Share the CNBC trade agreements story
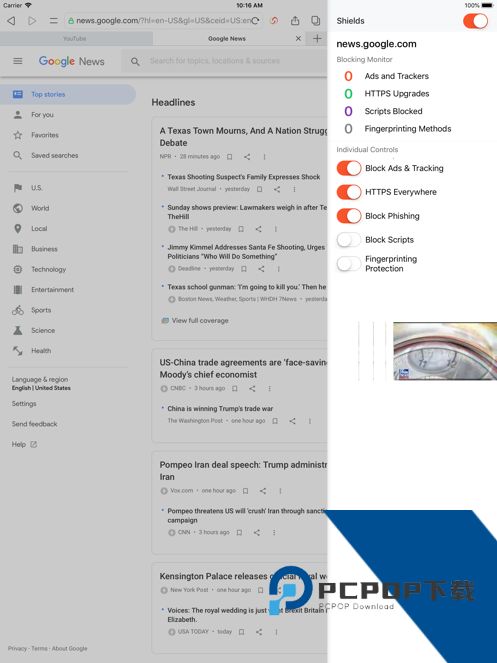 click(x=252, y=389)
